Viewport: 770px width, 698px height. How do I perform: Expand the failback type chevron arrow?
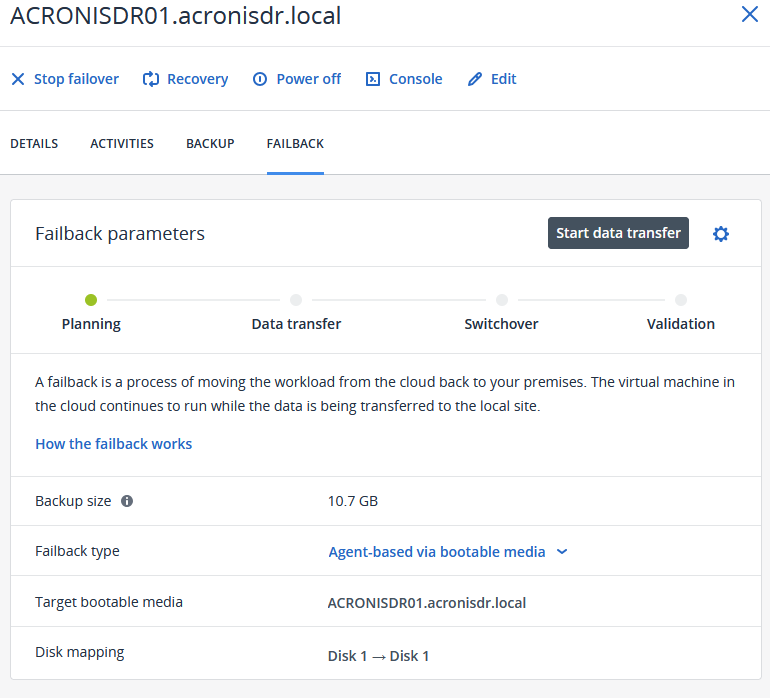pos(562,552)
